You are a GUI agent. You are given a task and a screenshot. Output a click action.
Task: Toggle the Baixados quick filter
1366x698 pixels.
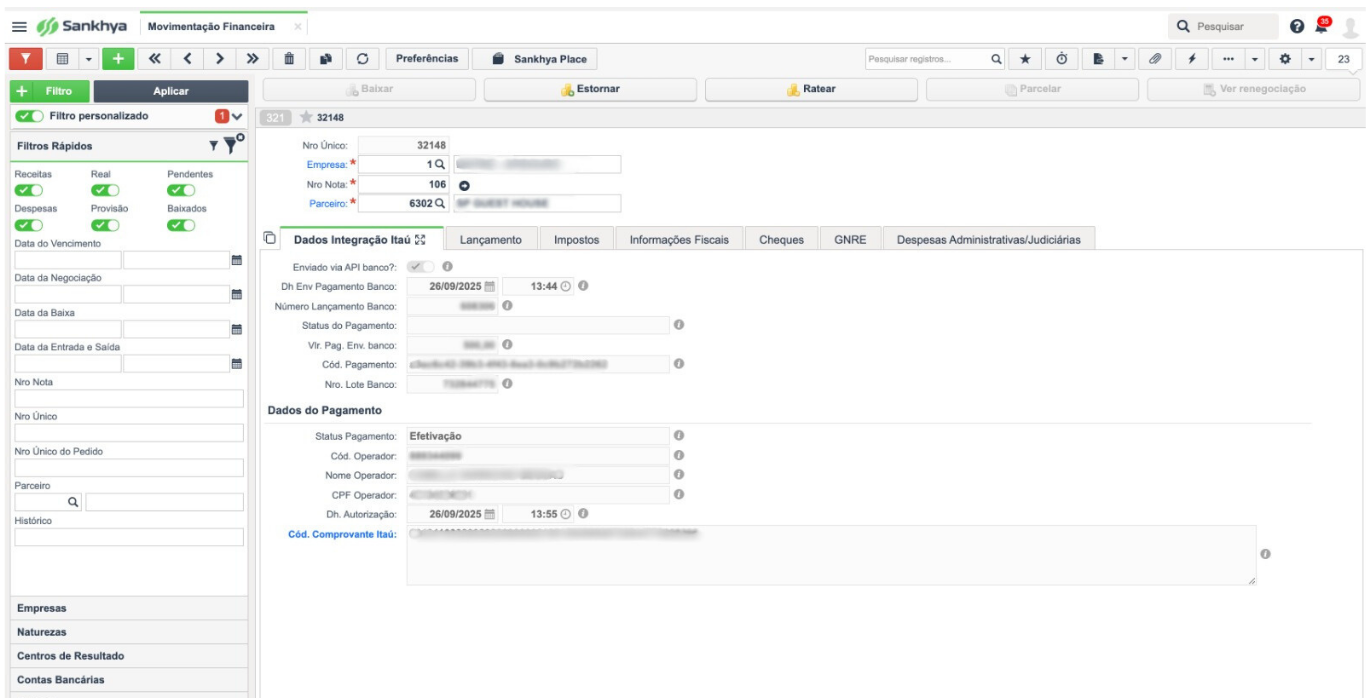pyautogui.click(x=181, y=225)
